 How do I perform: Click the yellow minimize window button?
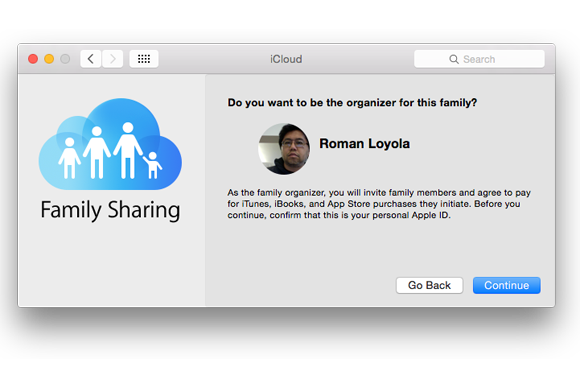(49, 59)
